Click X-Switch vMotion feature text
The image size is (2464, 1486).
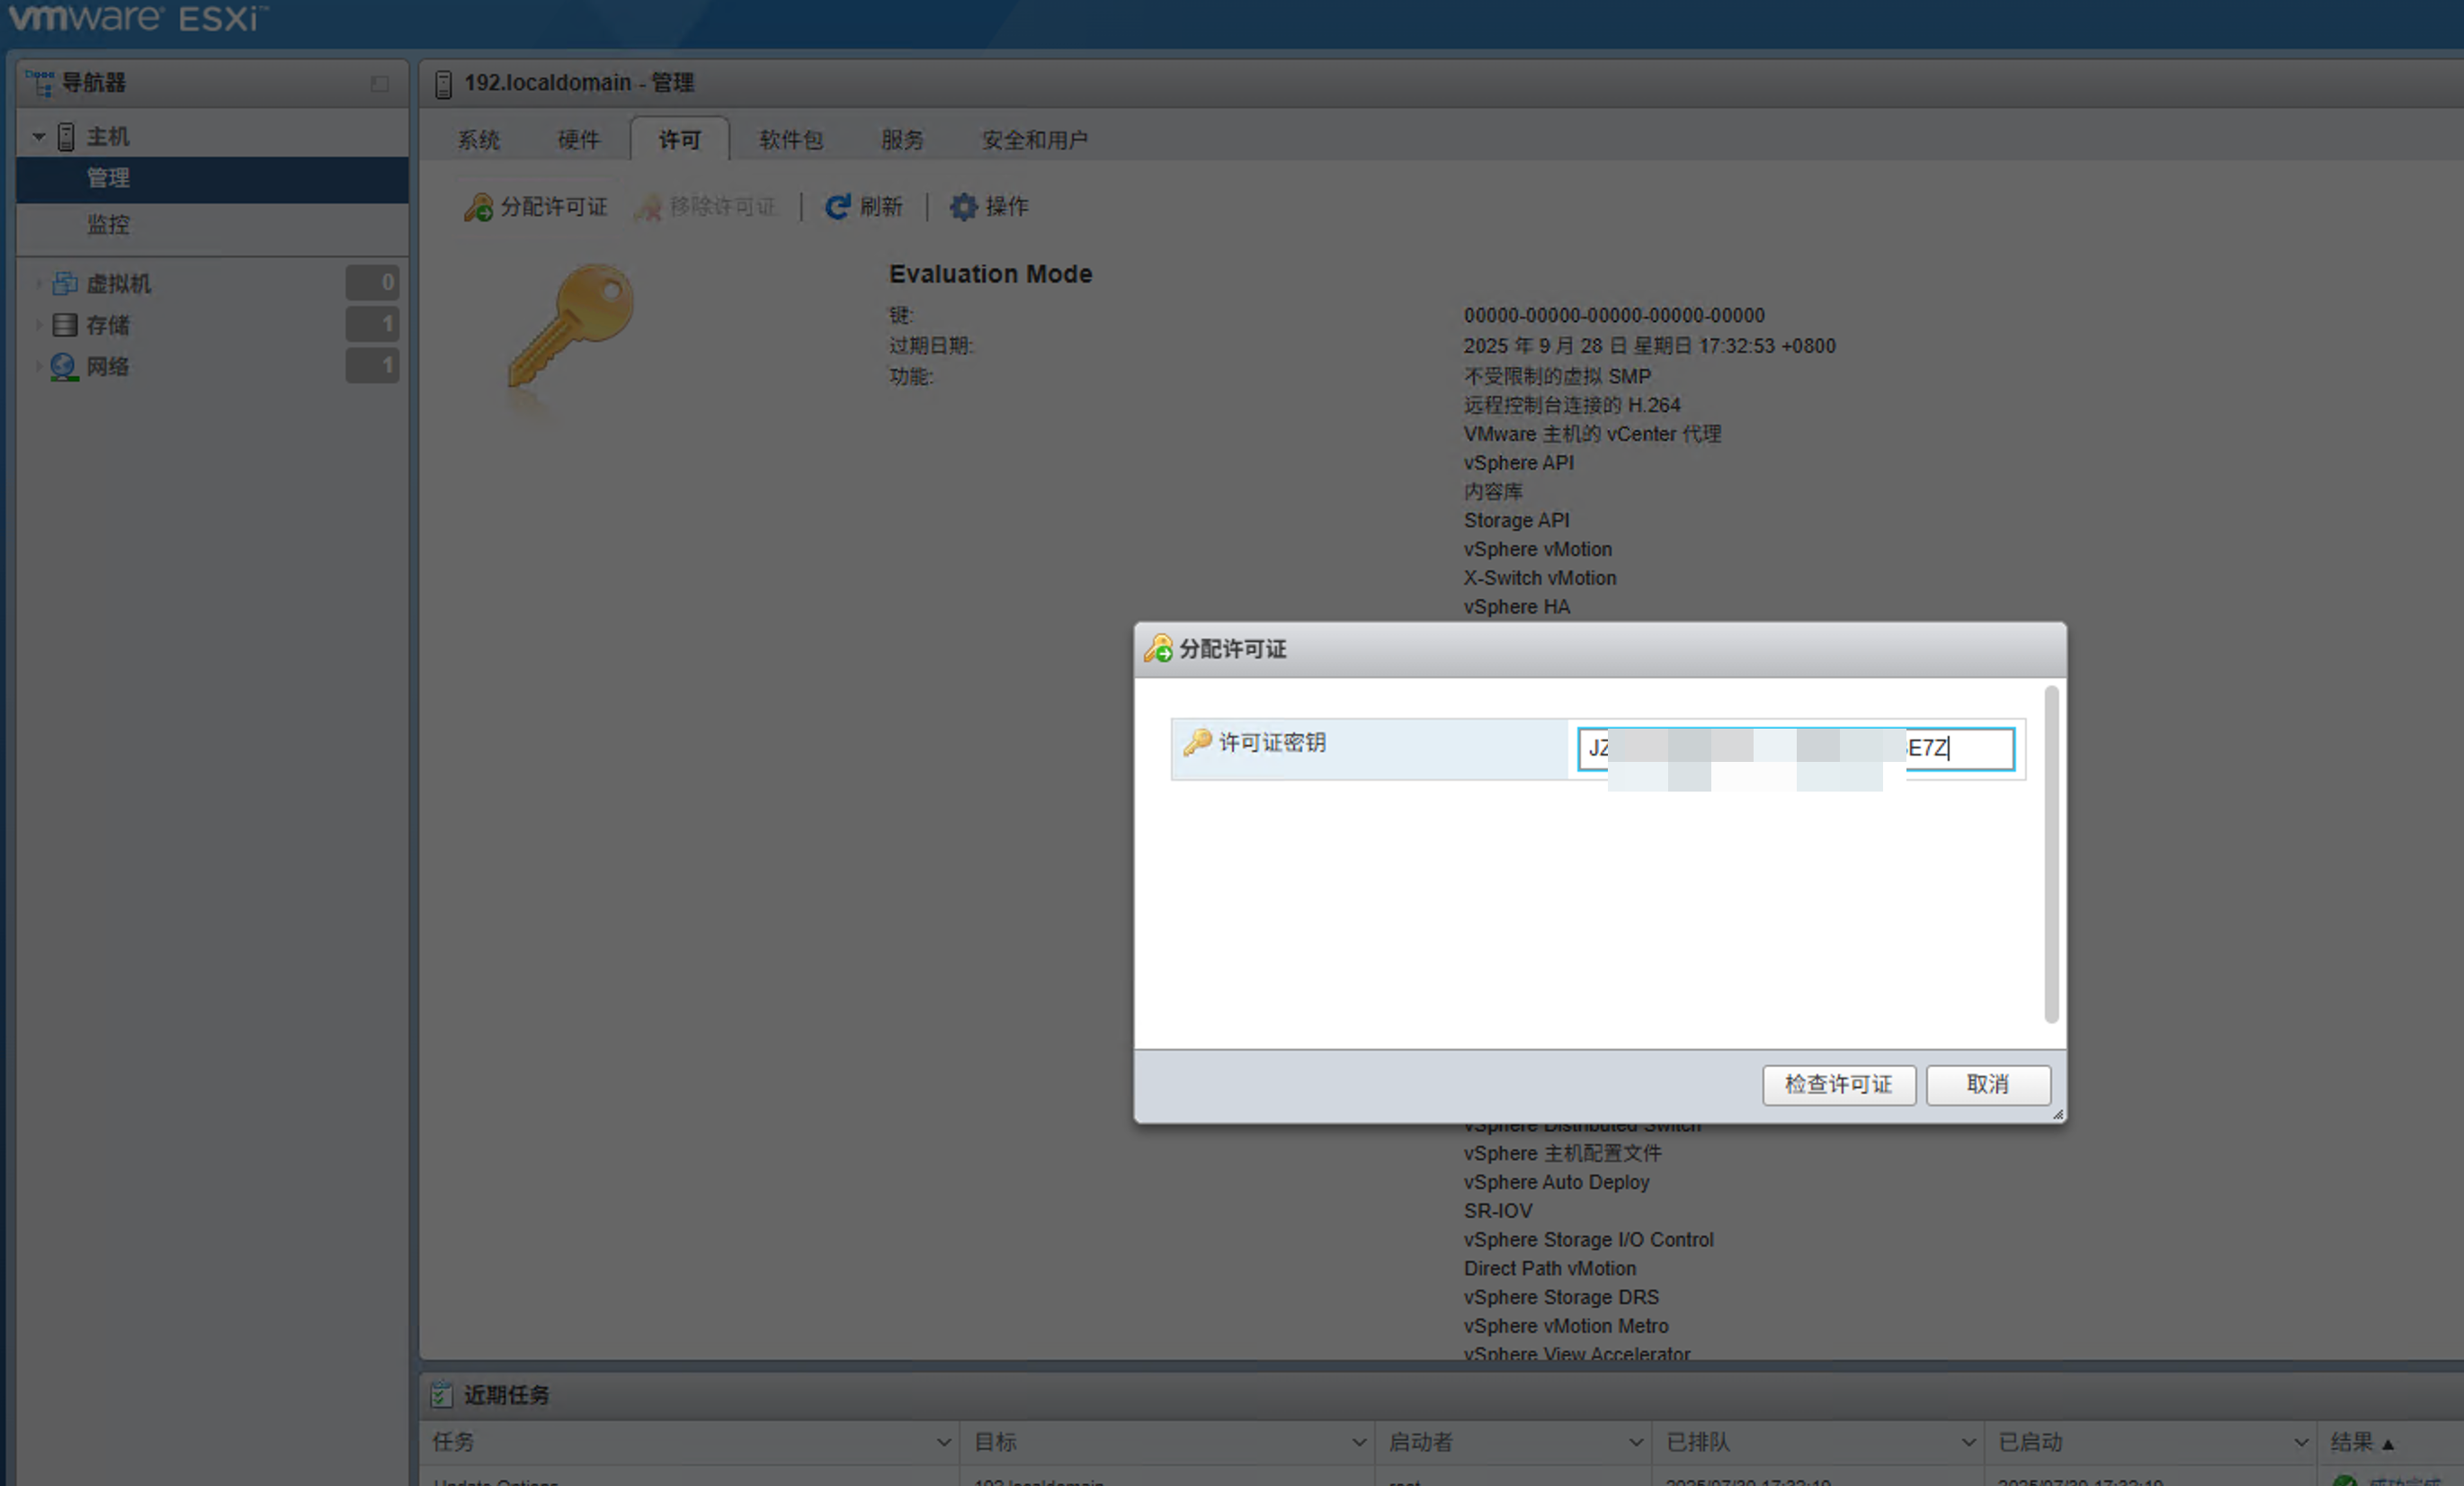tap(1540, 578)
